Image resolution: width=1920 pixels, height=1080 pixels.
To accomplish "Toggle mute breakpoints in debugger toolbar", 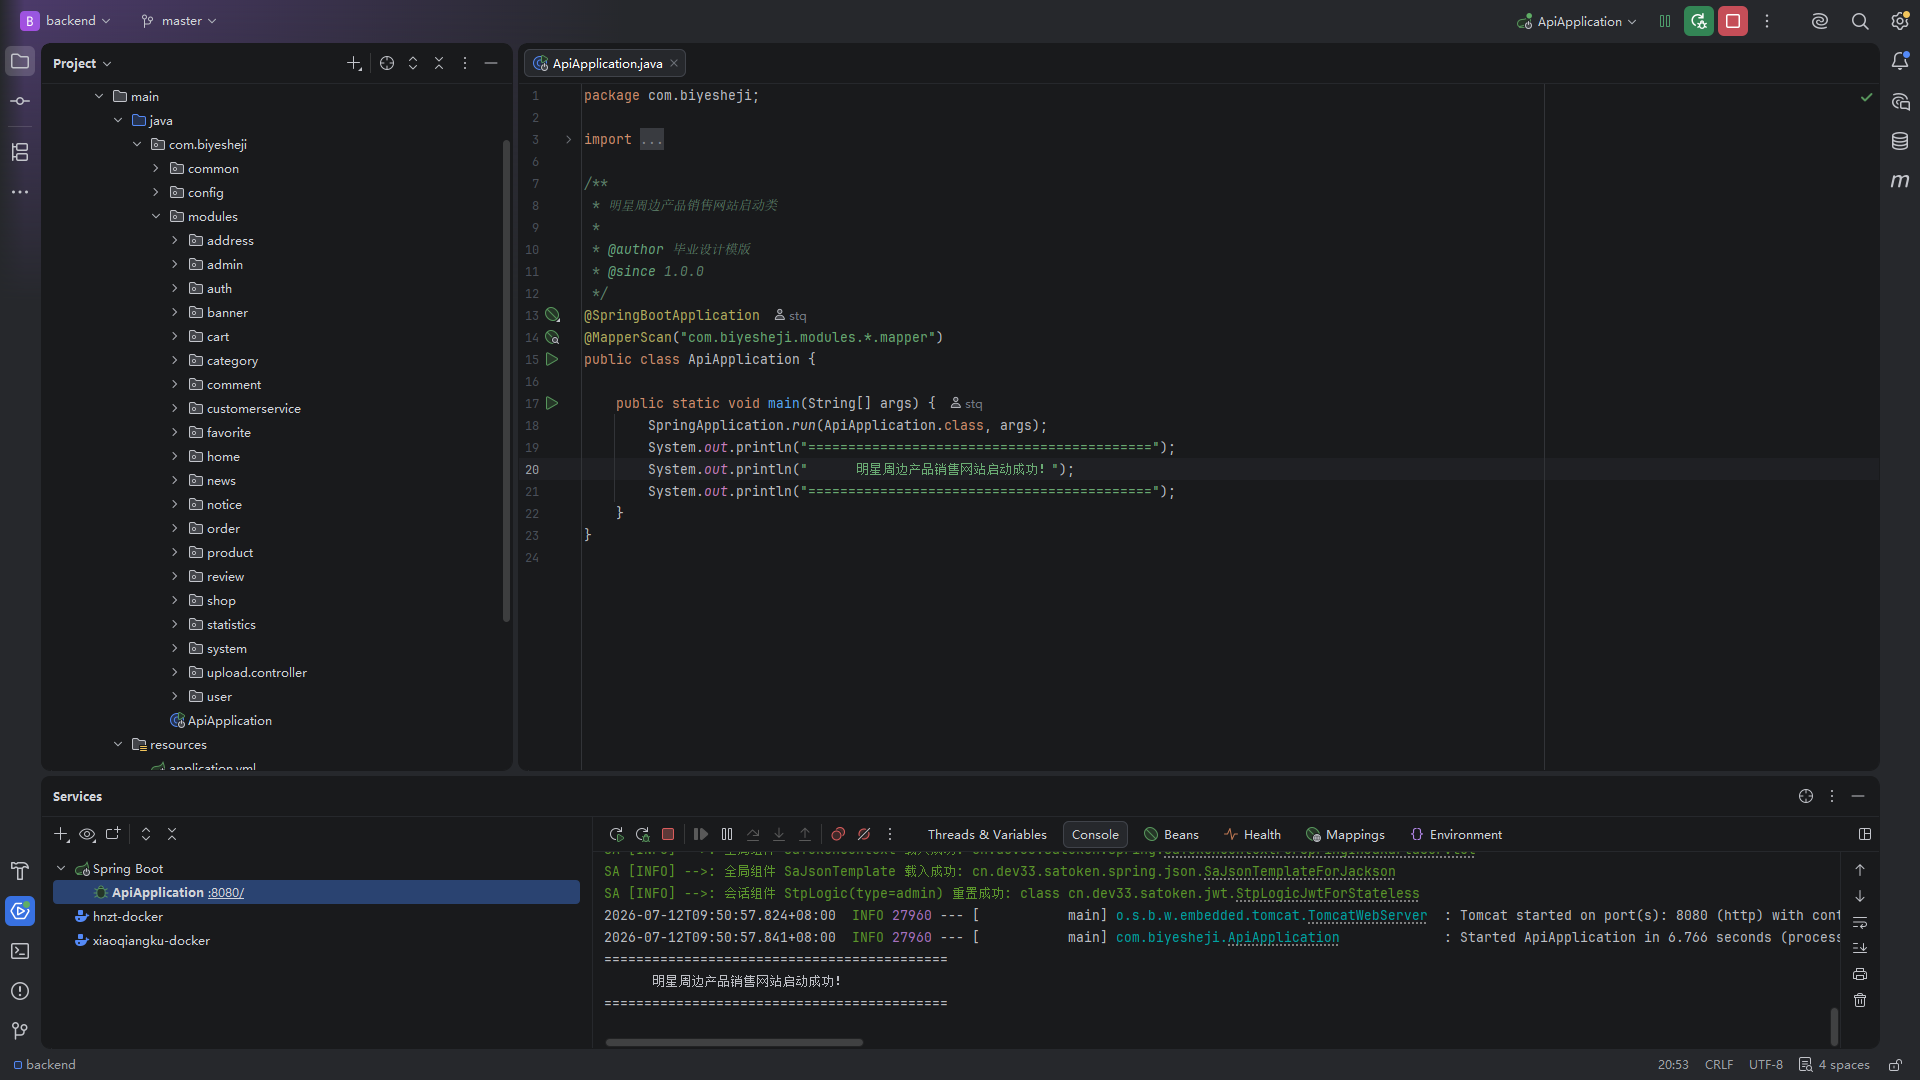I will point(864,834).
